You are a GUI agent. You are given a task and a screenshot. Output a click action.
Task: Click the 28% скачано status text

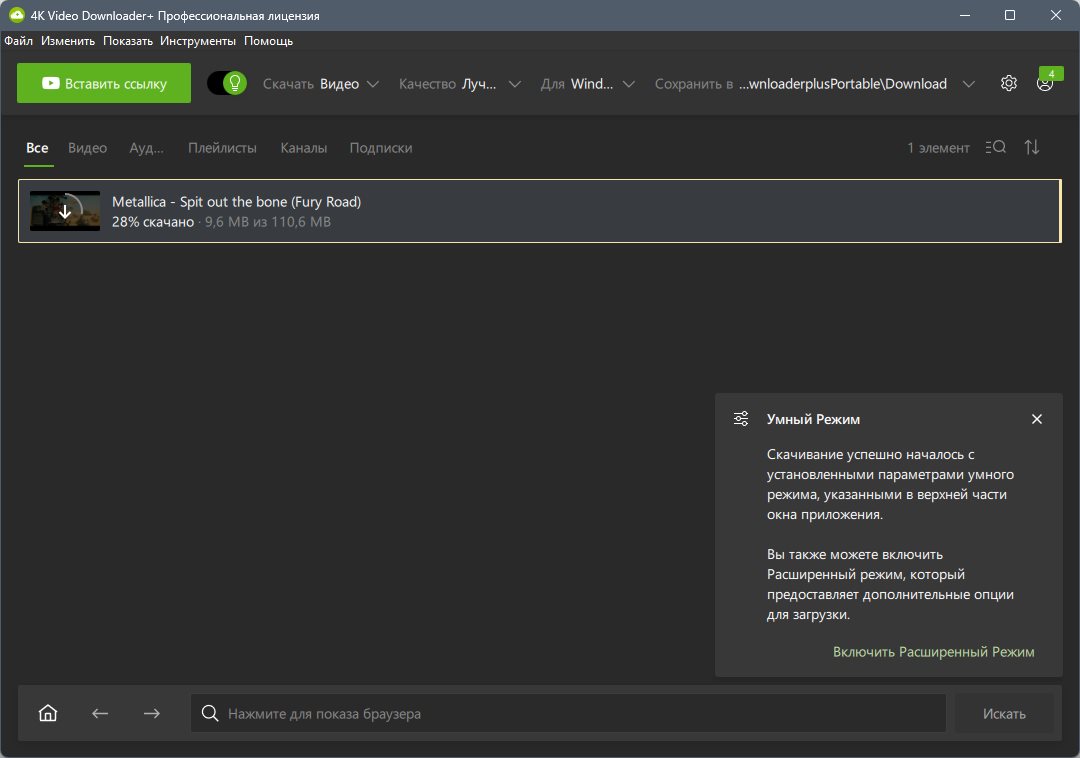point(153,222)
